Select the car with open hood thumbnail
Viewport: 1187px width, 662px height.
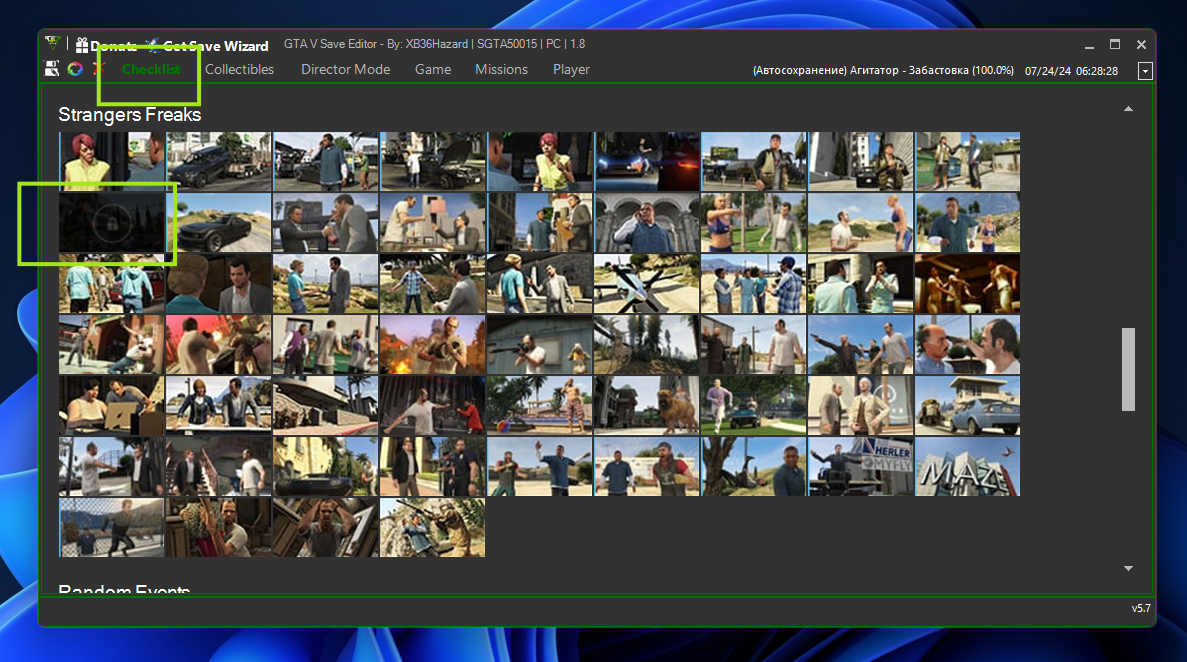432,161
